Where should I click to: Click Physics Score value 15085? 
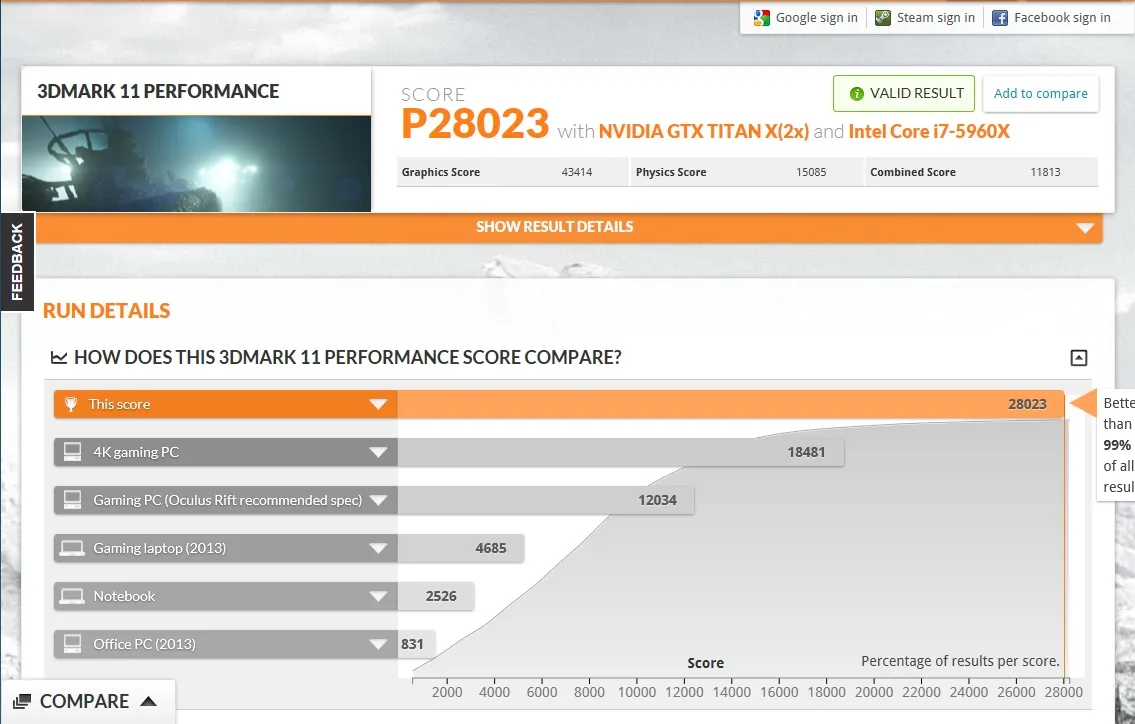click(811, 172)
